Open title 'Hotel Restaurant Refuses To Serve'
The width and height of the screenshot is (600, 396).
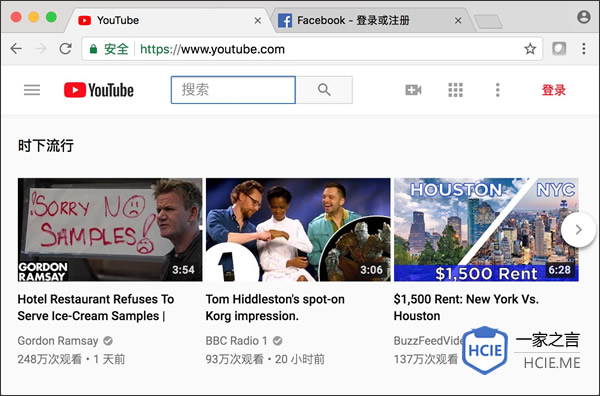[96, 307]
